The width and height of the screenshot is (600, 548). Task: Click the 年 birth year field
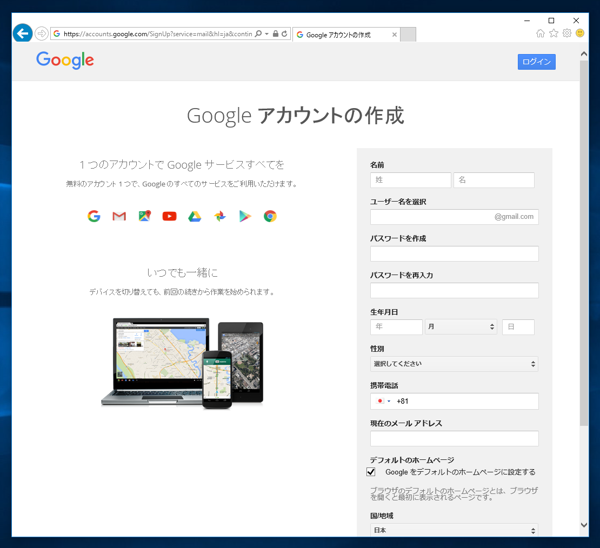click(x=396, y=327)
